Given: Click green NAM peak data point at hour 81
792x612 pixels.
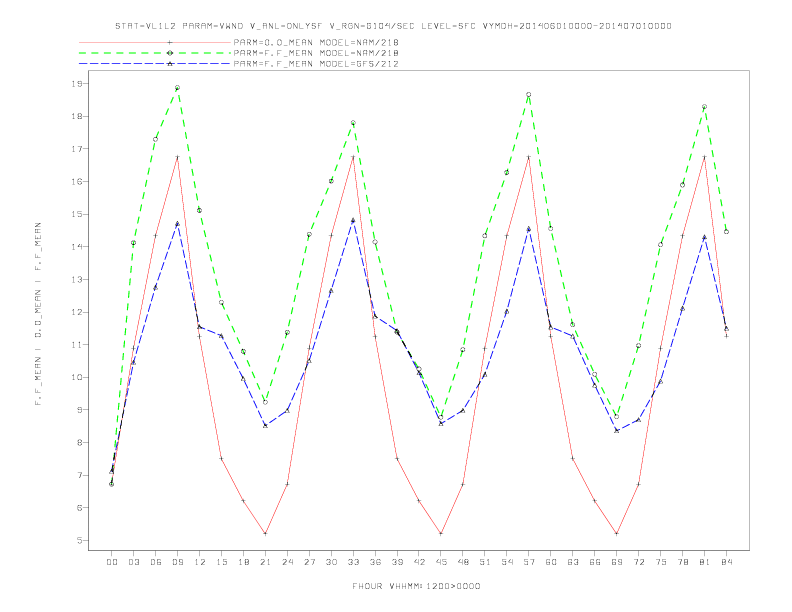Looking at the screenshot, I should 704,107.
